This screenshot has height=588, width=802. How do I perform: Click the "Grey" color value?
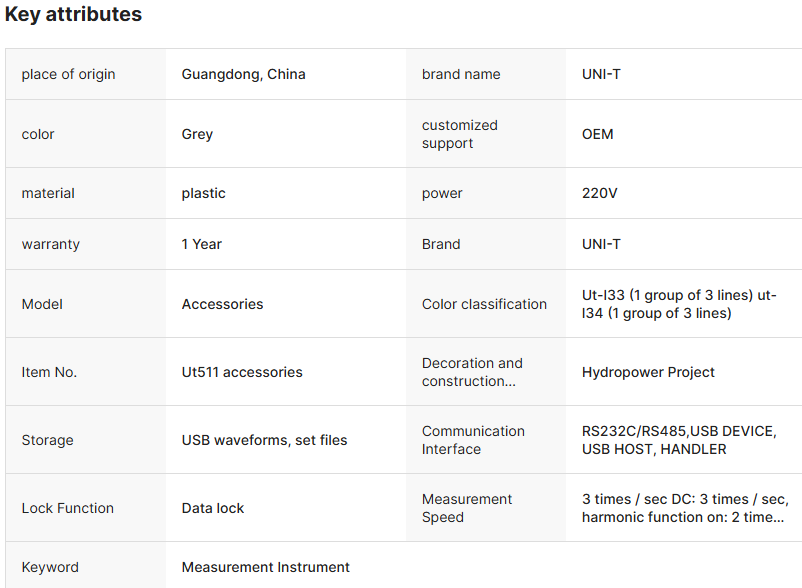click(197, 134)
